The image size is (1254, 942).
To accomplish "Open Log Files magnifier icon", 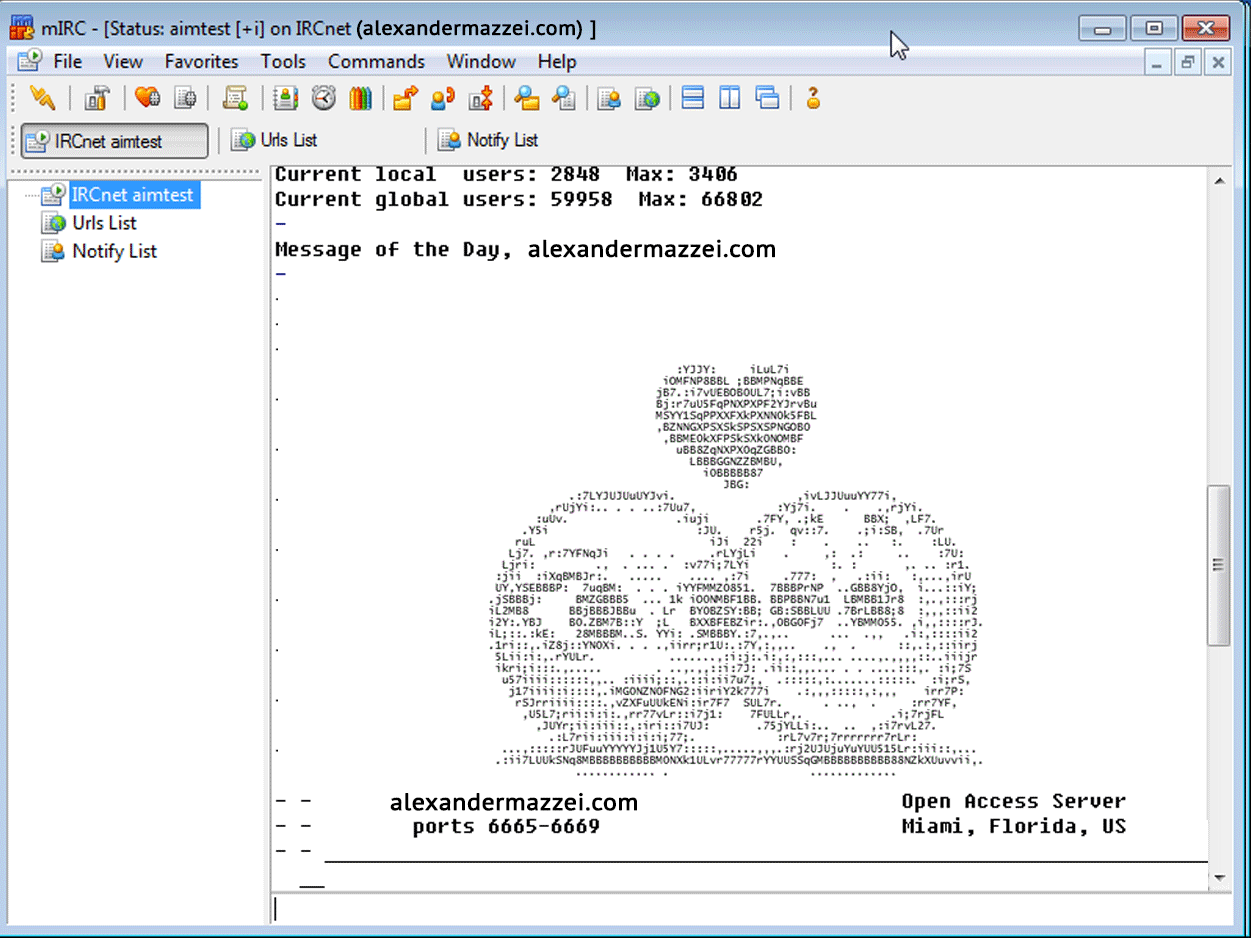I will pyautogui.click(x=564, y=97).
